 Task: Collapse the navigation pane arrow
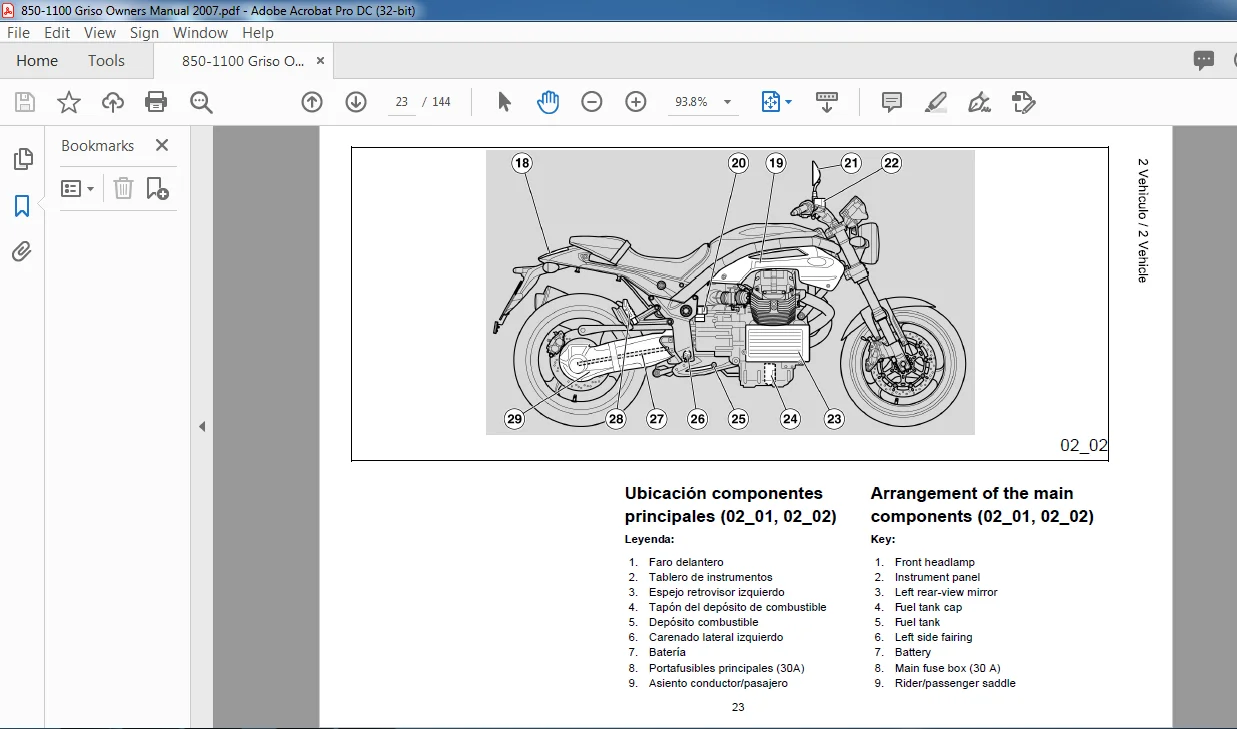click(x=202, y=426)
